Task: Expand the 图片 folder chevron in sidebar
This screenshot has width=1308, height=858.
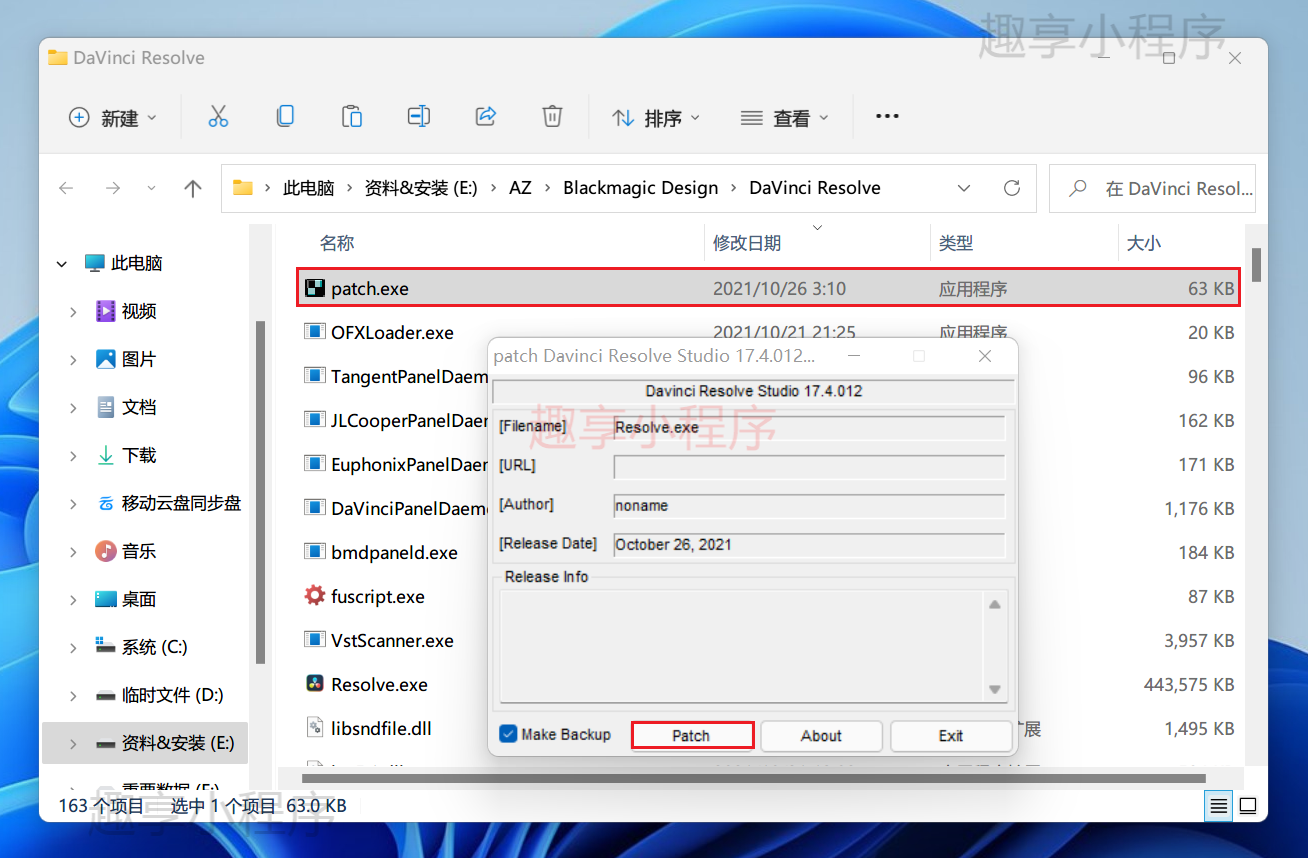Action: click(x=73, y=360)
